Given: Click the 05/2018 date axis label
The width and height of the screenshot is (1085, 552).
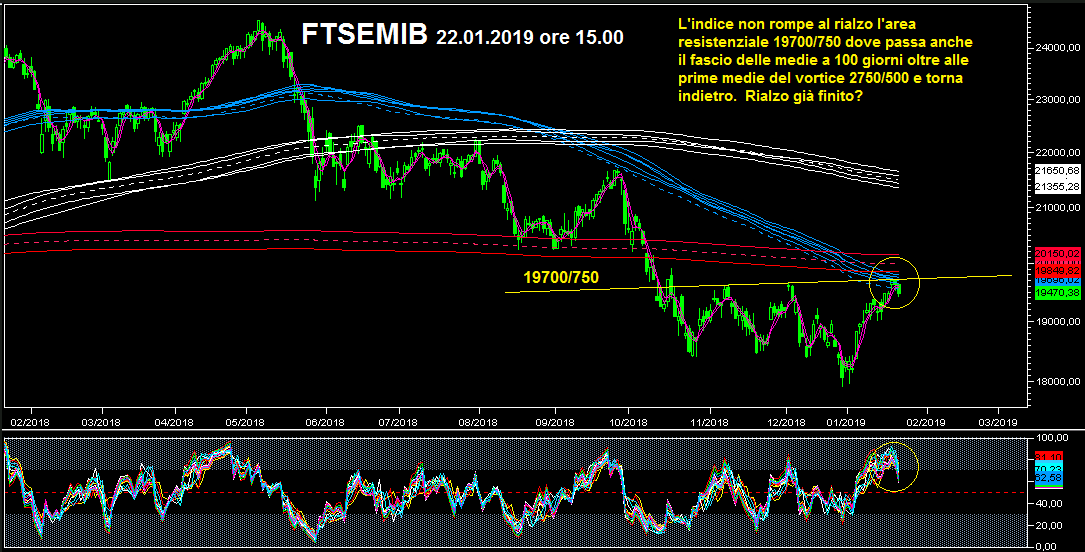Looking at the screenshot, I should [x=248, y=421].
